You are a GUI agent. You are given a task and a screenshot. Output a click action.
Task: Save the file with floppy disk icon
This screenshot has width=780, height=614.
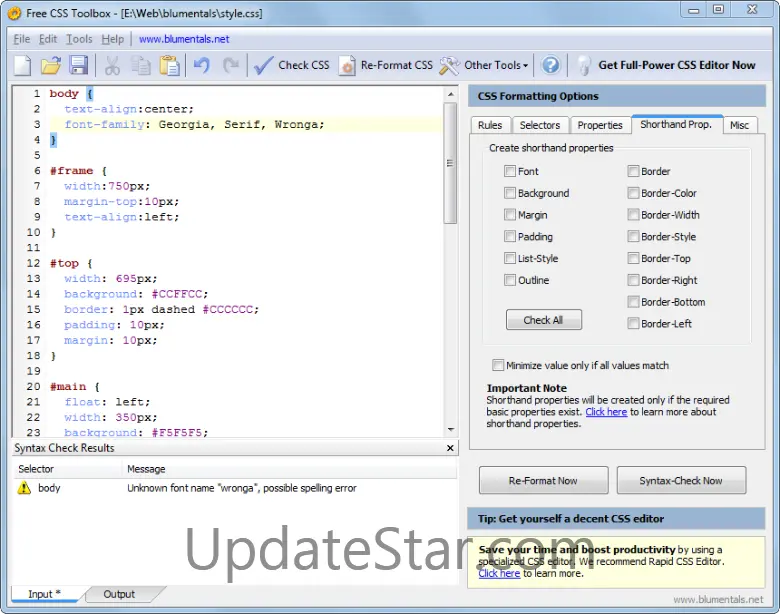point(79,65)
